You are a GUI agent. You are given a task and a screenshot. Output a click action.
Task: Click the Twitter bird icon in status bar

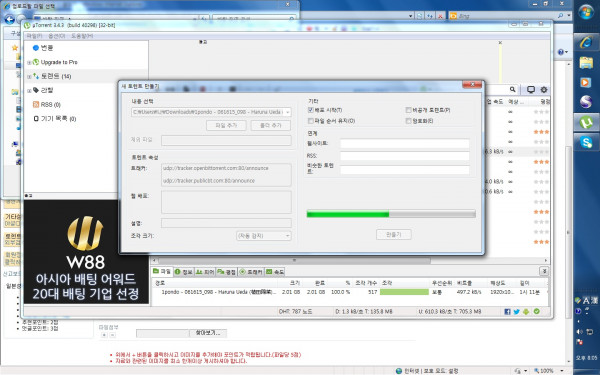(x=517, y=311)
